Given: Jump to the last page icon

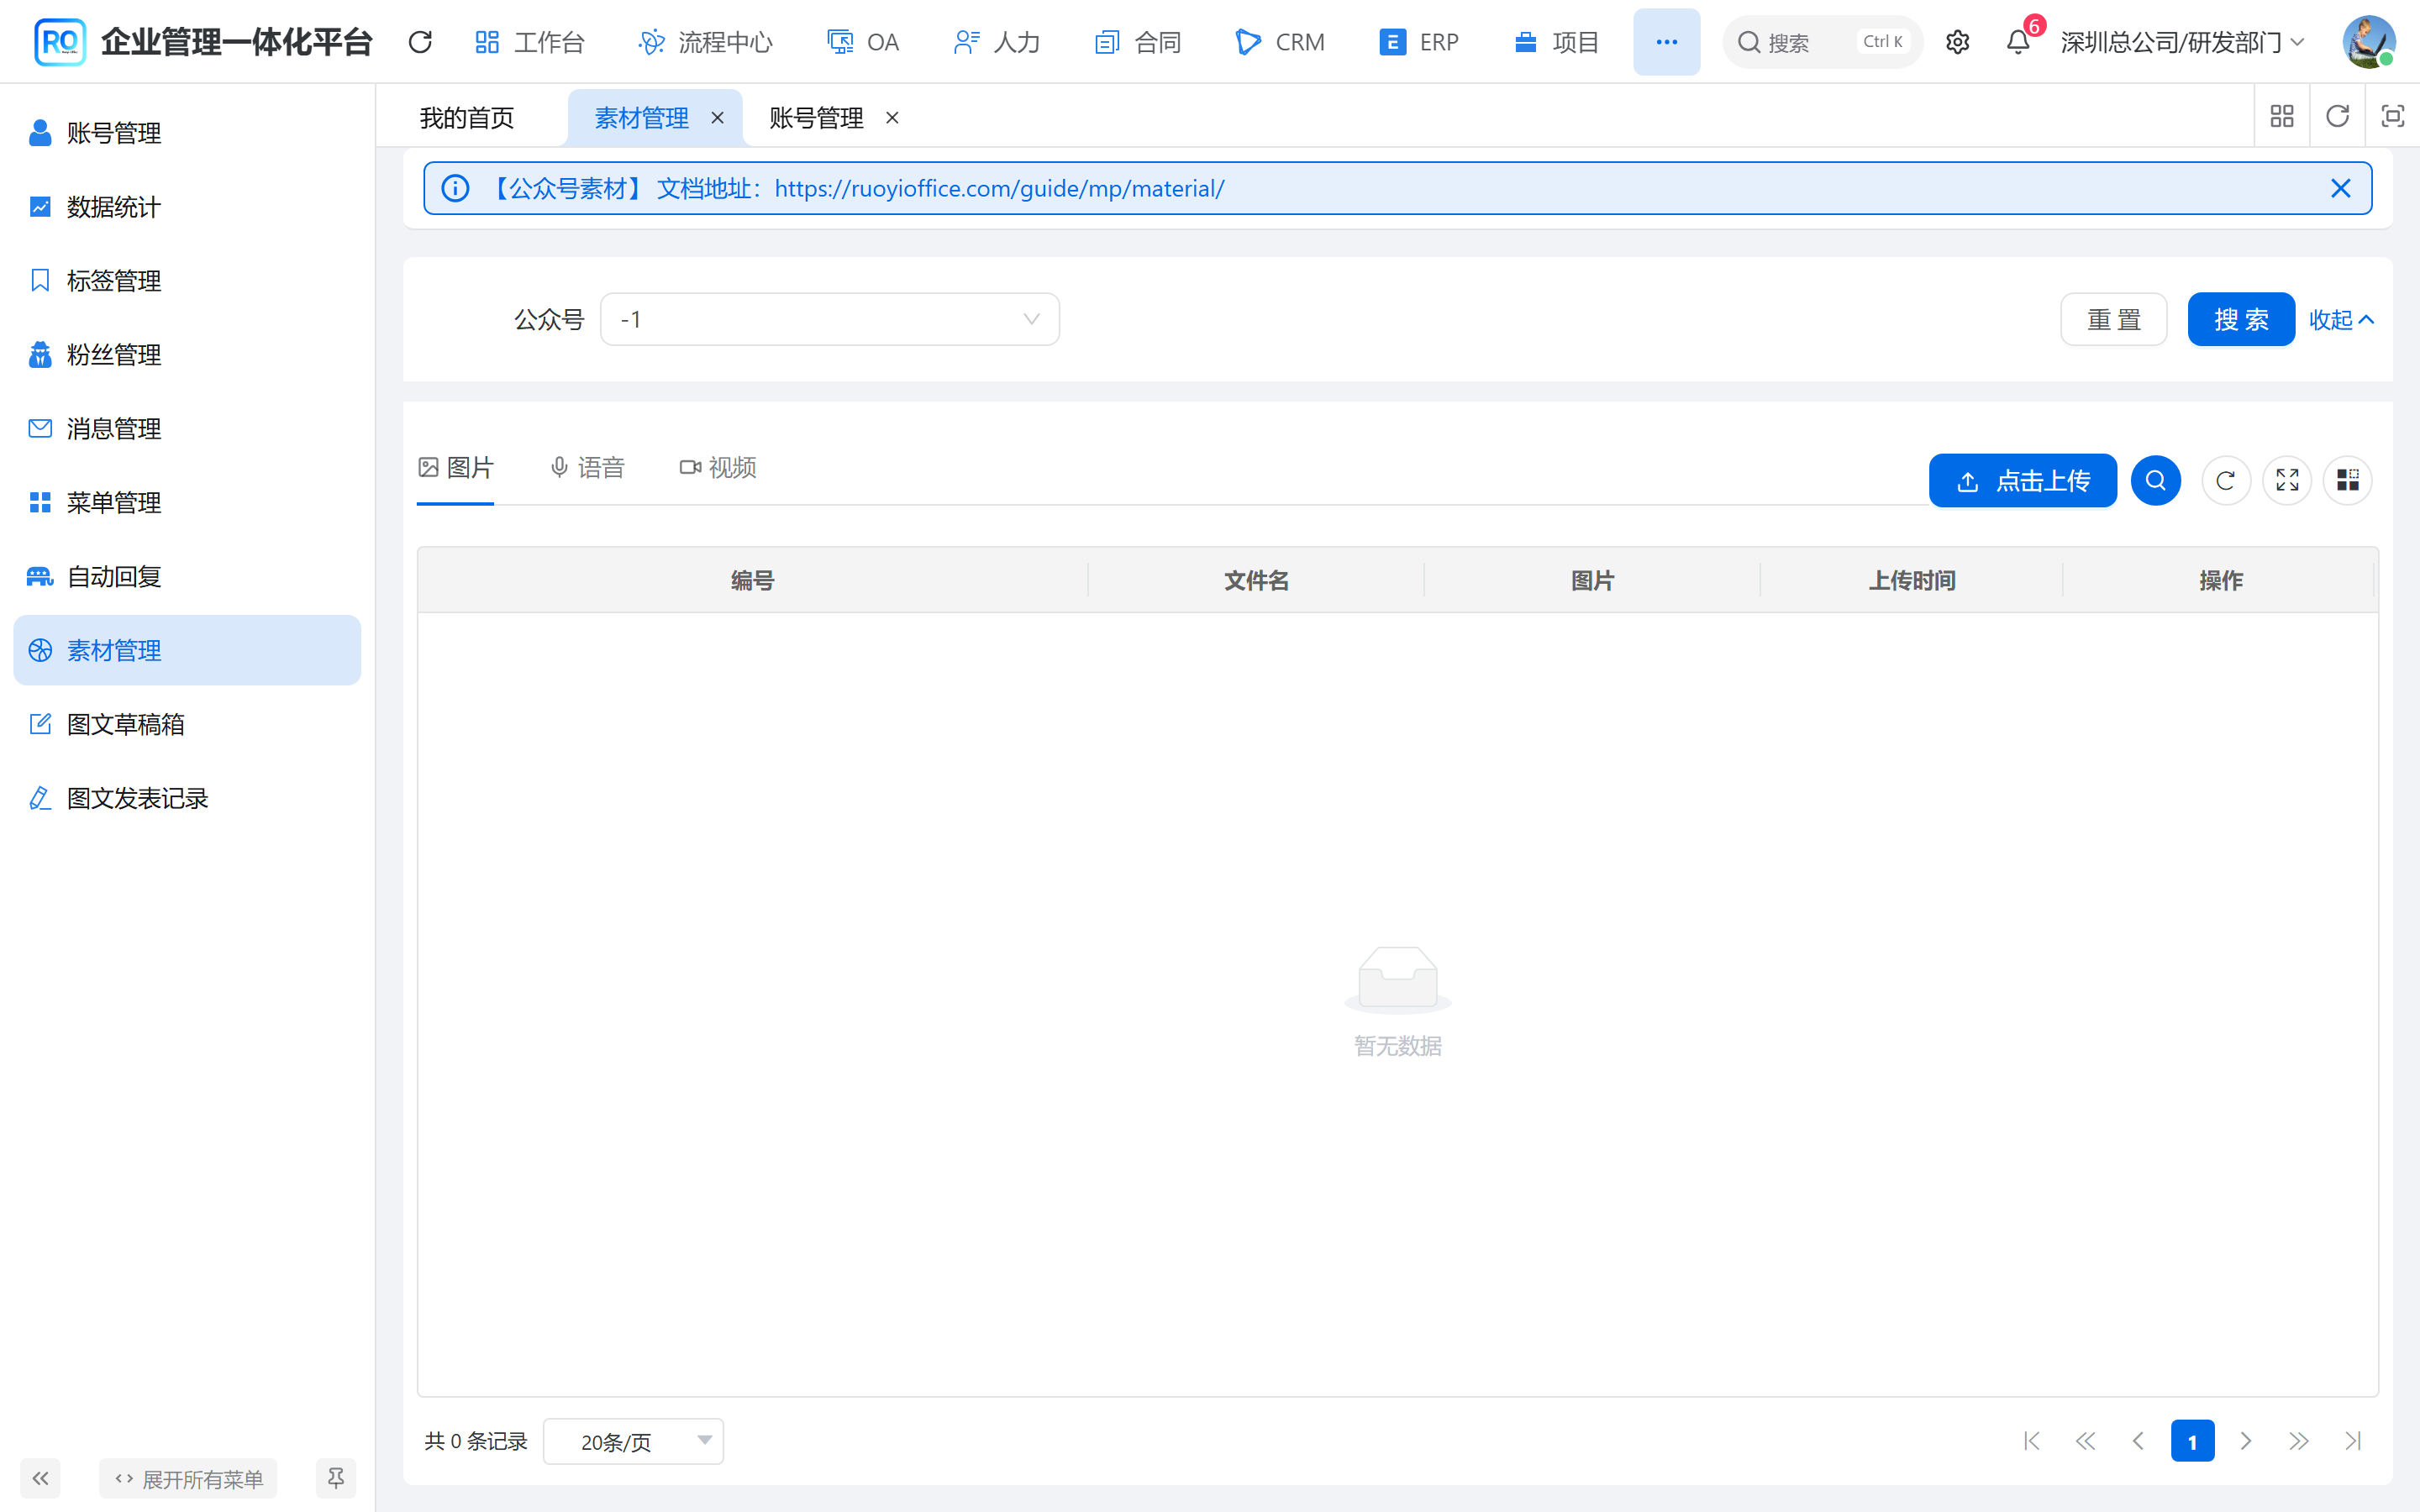Looking at the screenshot, I should [2353, 1441].
